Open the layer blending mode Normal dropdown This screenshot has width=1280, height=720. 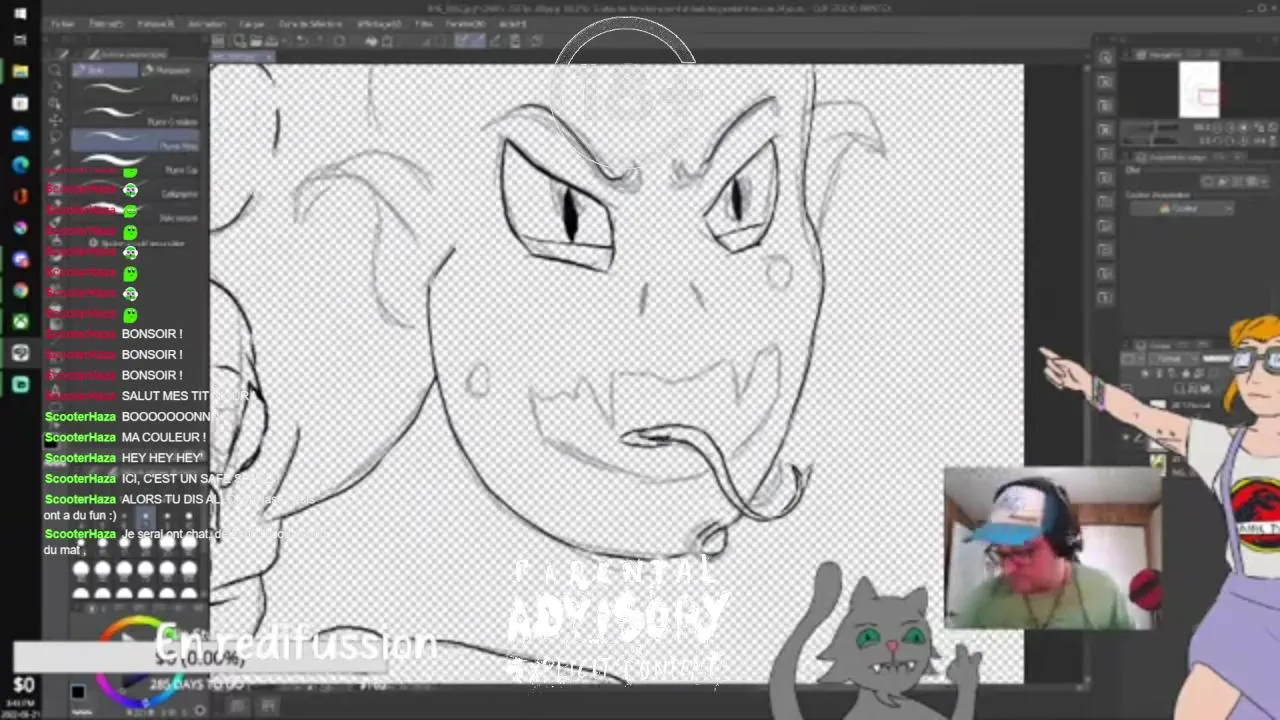point(1173,358)
